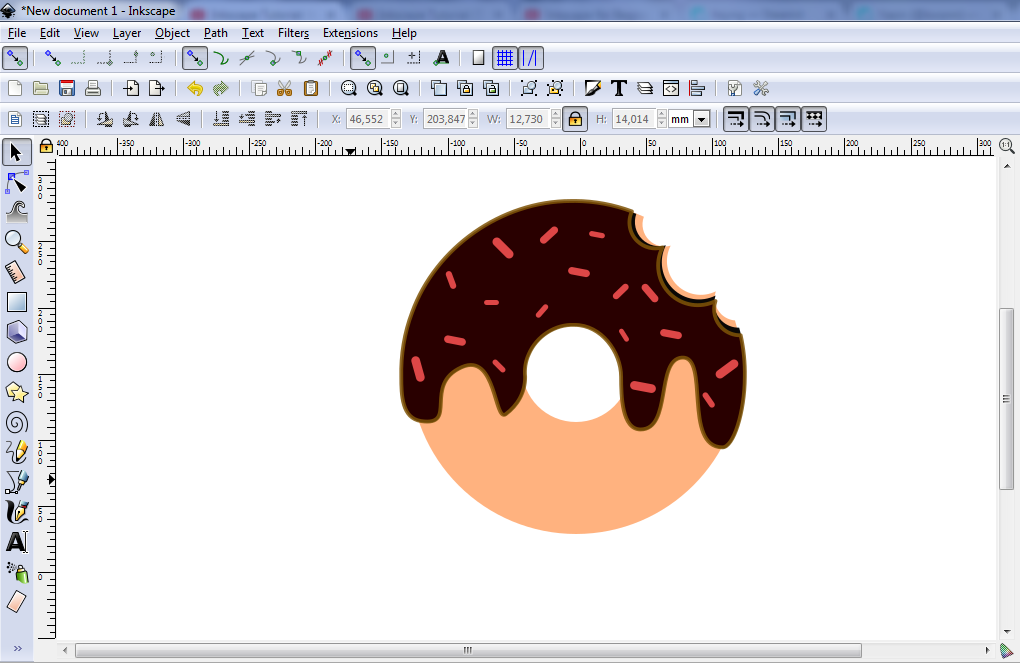This screenshot has height=663, width=1020.
Task: Increase the X position with stepper arrow
Action: pyautogui.click(x=396, y=115)
